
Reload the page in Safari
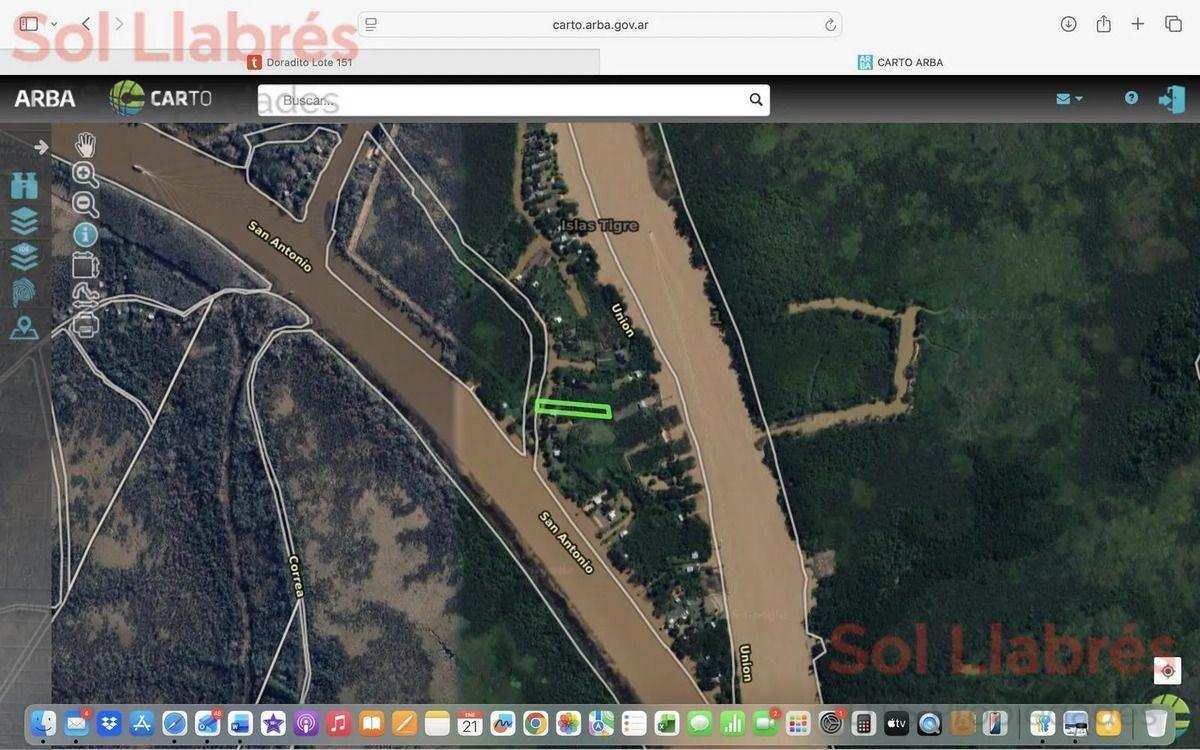[830, 25]
